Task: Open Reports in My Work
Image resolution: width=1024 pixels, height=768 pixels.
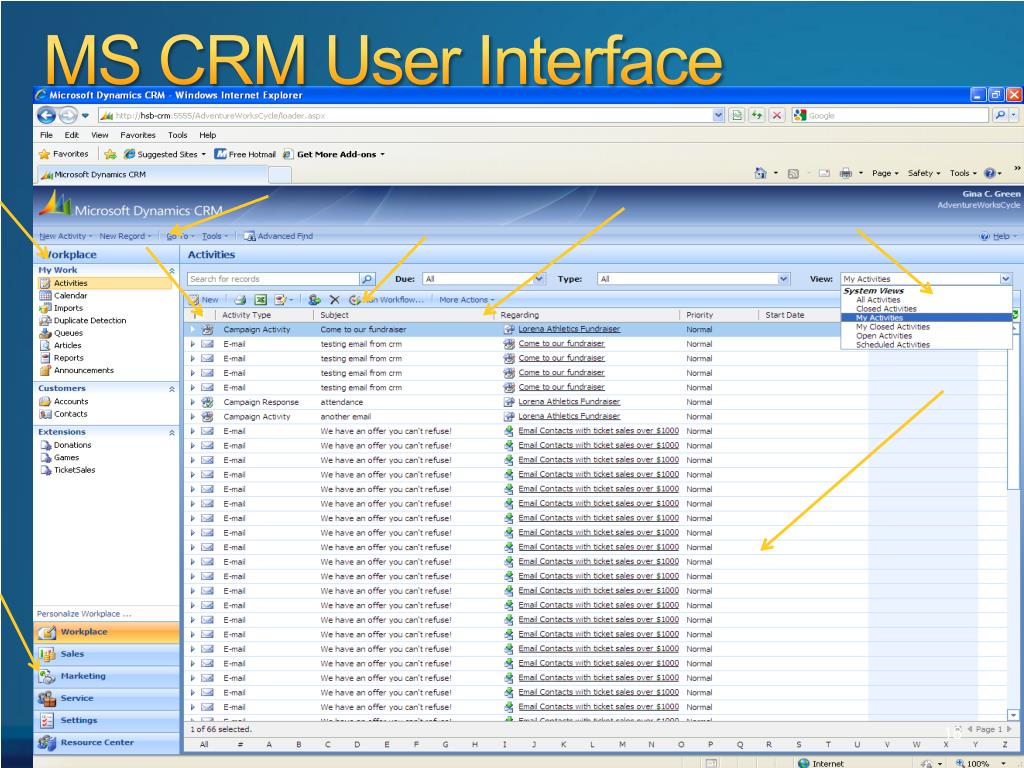Action: click(69, 358)
